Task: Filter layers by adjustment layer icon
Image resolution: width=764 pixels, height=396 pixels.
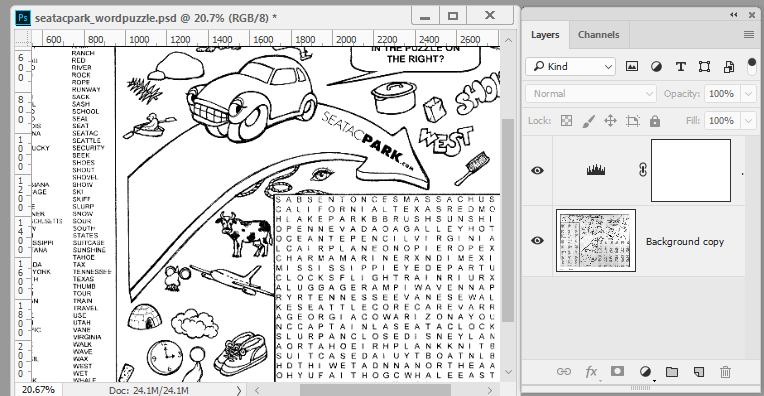Action: tap(656, 67)
